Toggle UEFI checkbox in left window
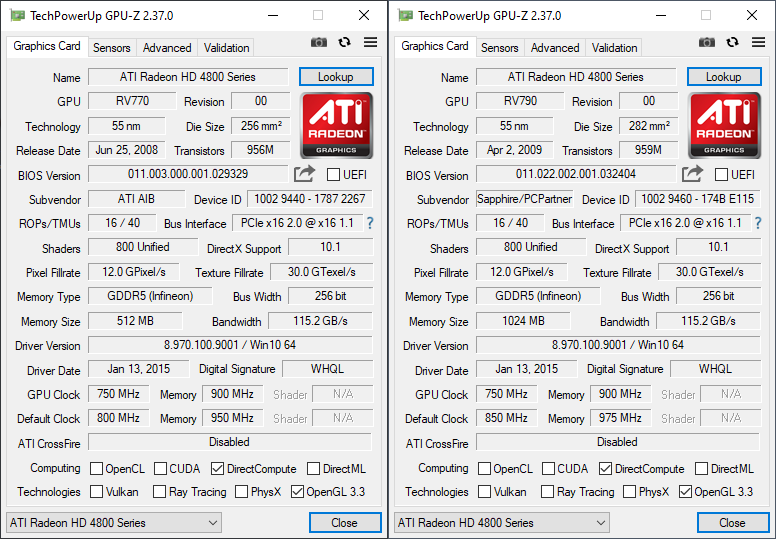776x539 pixels. (334, 175)
